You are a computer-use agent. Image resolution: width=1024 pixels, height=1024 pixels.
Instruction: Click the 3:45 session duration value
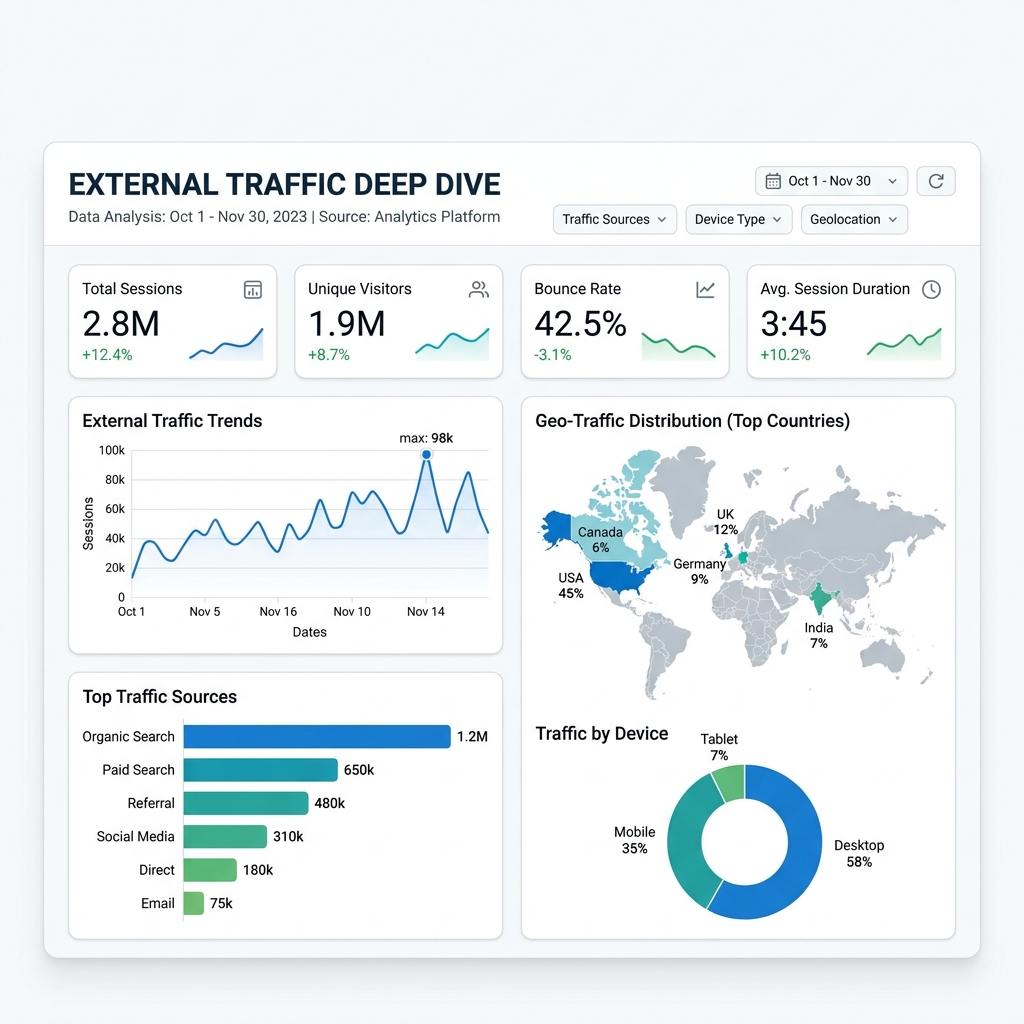tap(793, 324)
